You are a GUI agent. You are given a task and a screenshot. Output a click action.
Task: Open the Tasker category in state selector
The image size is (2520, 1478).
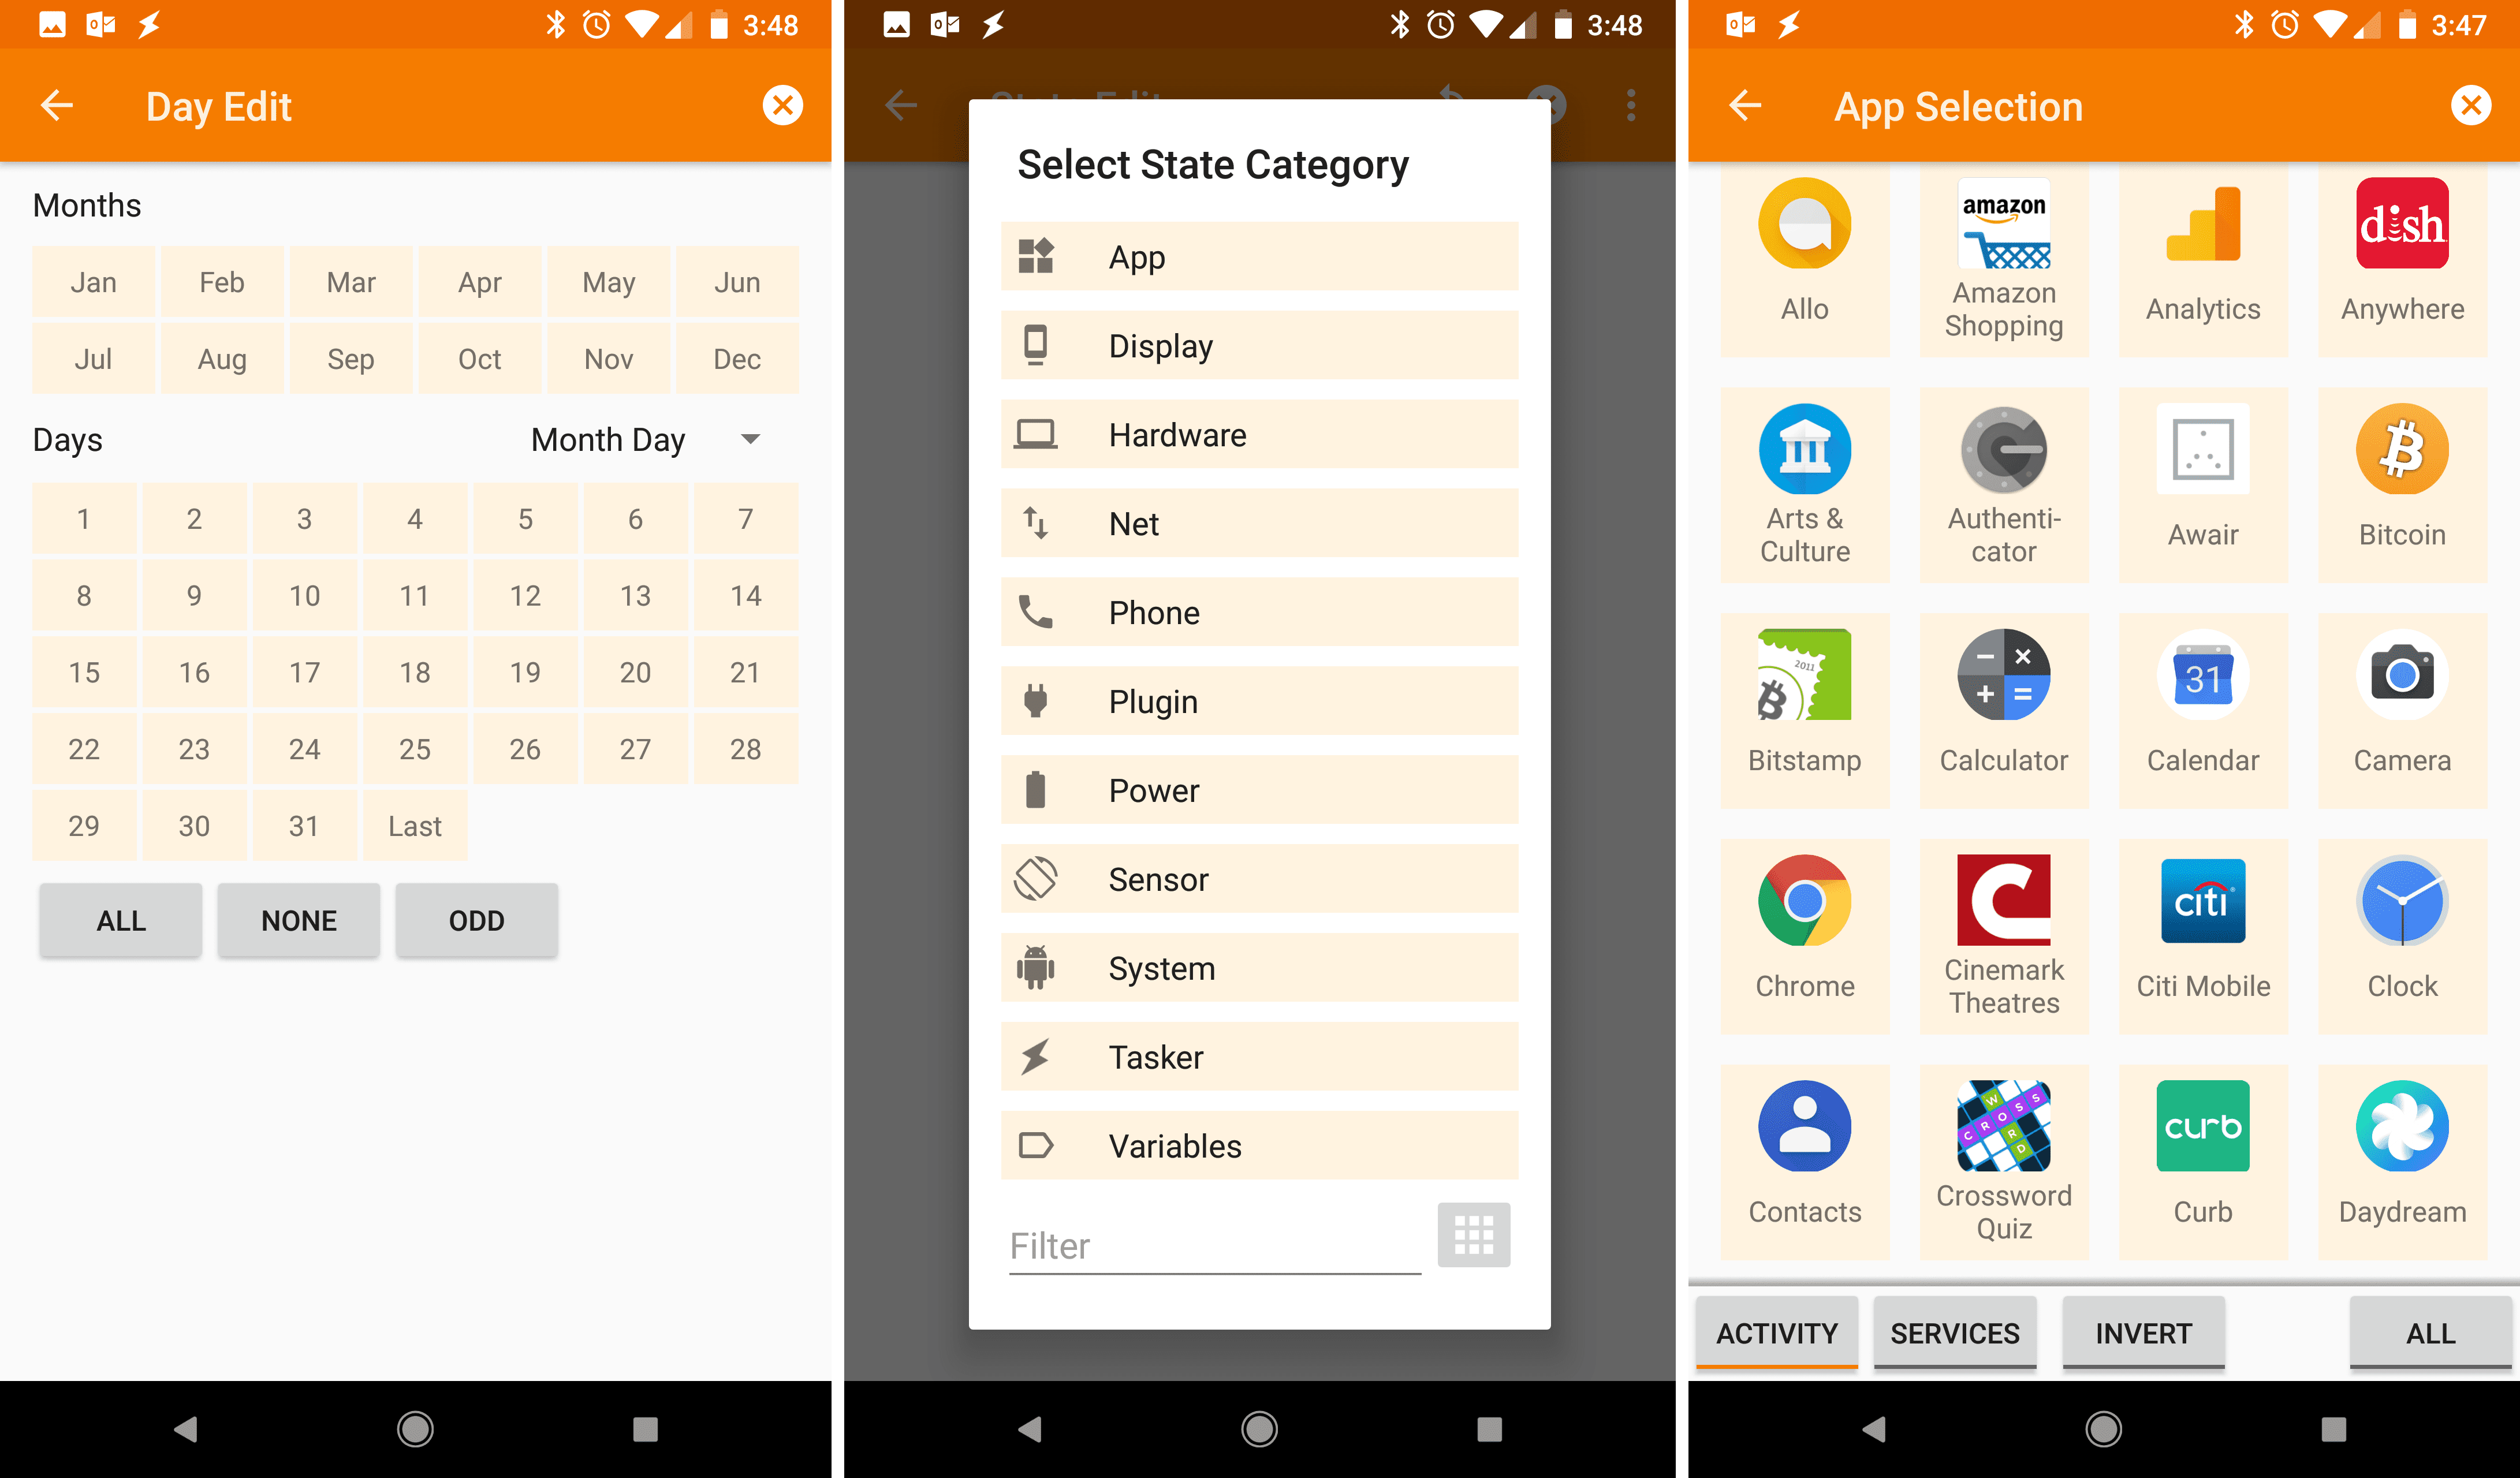[1260, 1056]
